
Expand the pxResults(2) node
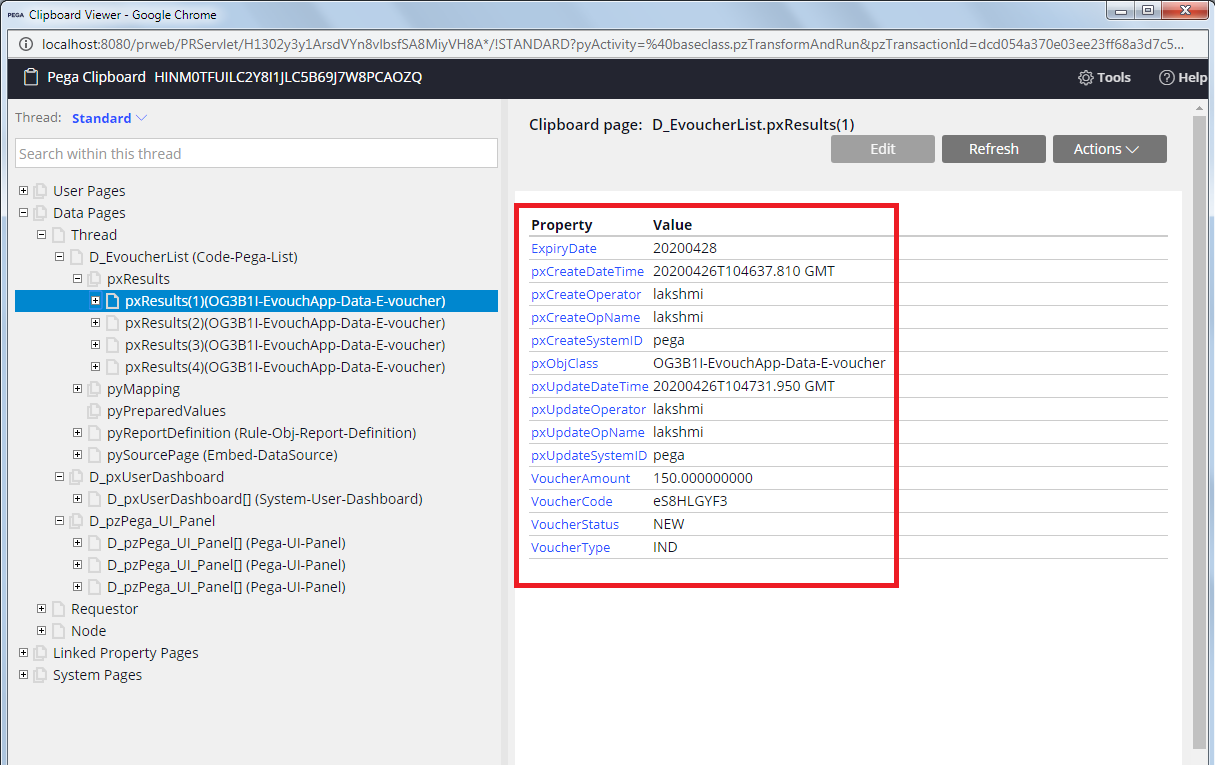pyautogui.click(x=94, y=322)
